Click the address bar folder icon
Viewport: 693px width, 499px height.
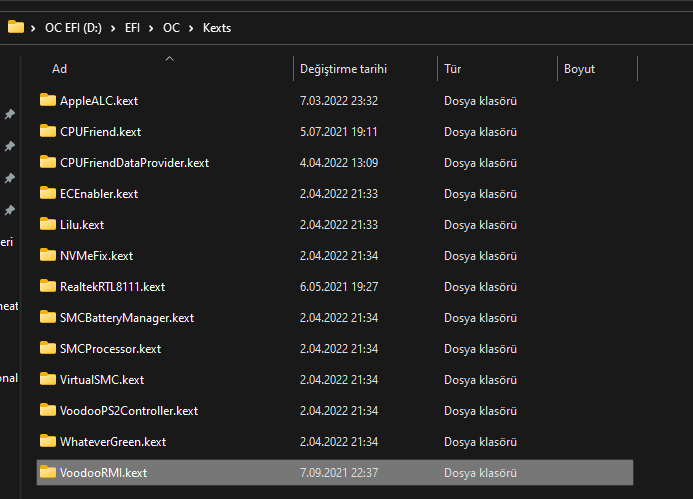tap(15, 27)
